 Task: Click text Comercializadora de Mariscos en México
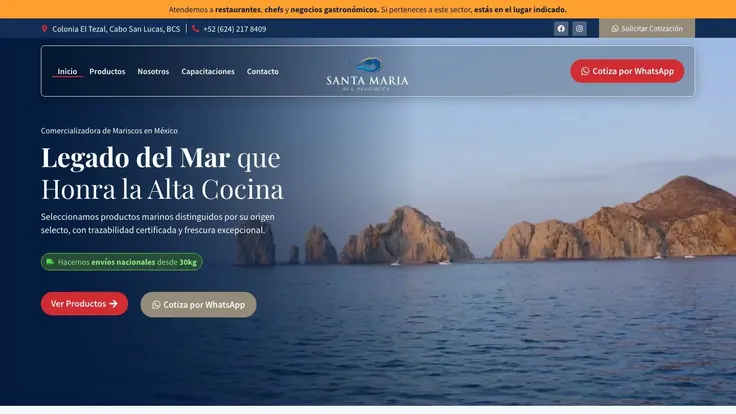(x=109, y=130)
